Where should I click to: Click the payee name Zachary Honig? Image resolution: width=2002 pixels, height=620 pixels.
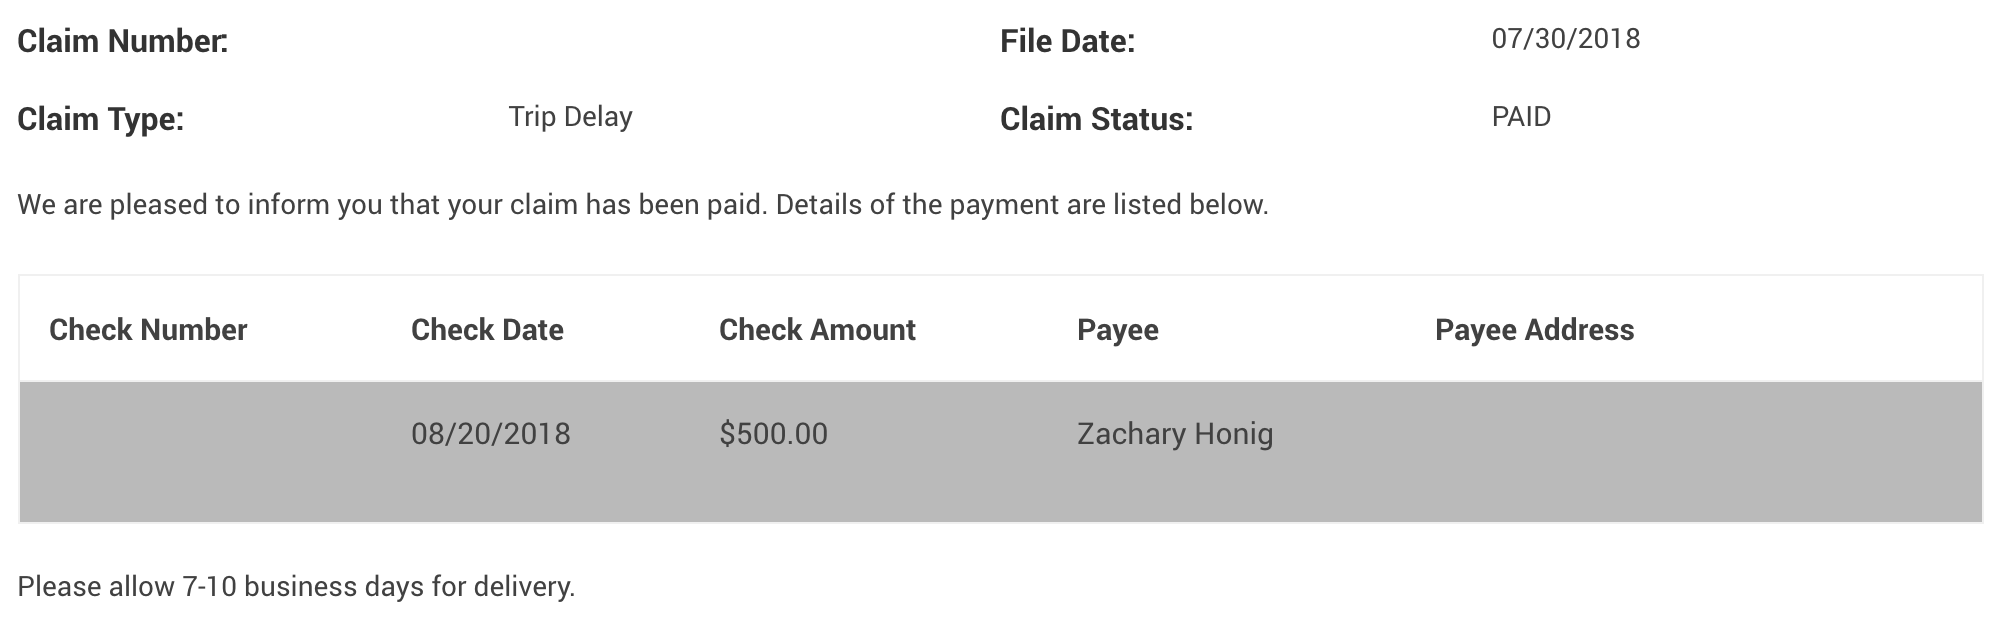click(x=1175, y=434)
